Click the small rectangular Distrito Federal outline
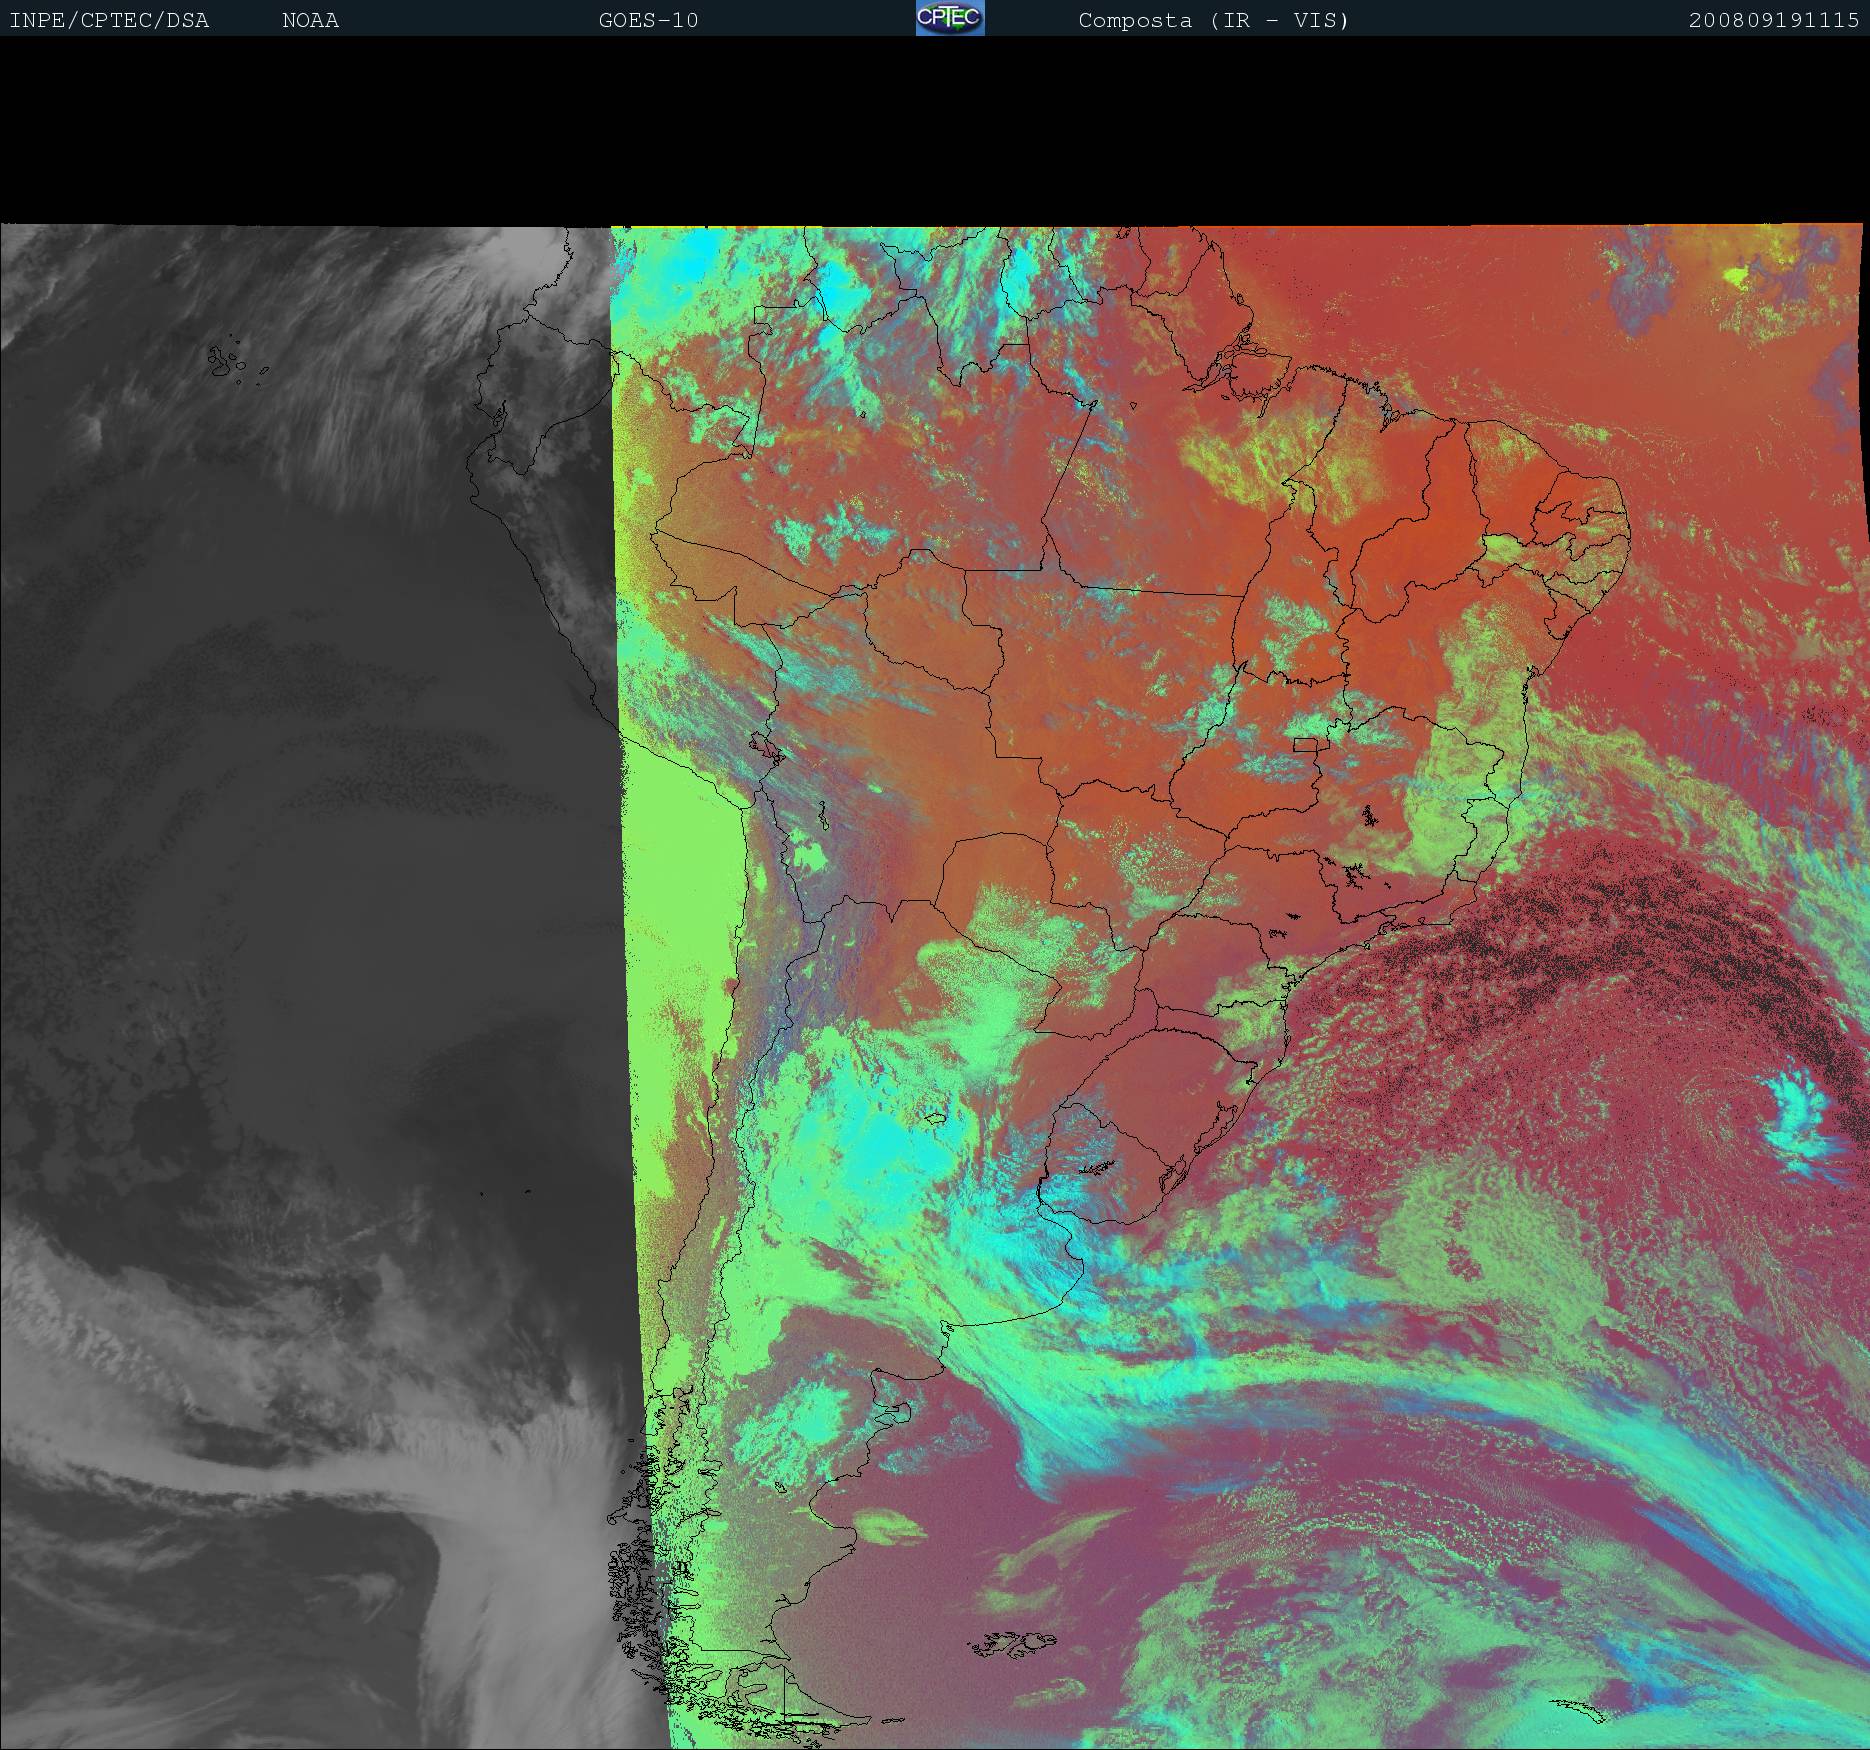This screenshot has width=1870, height=1750. tap(1305, 744)
